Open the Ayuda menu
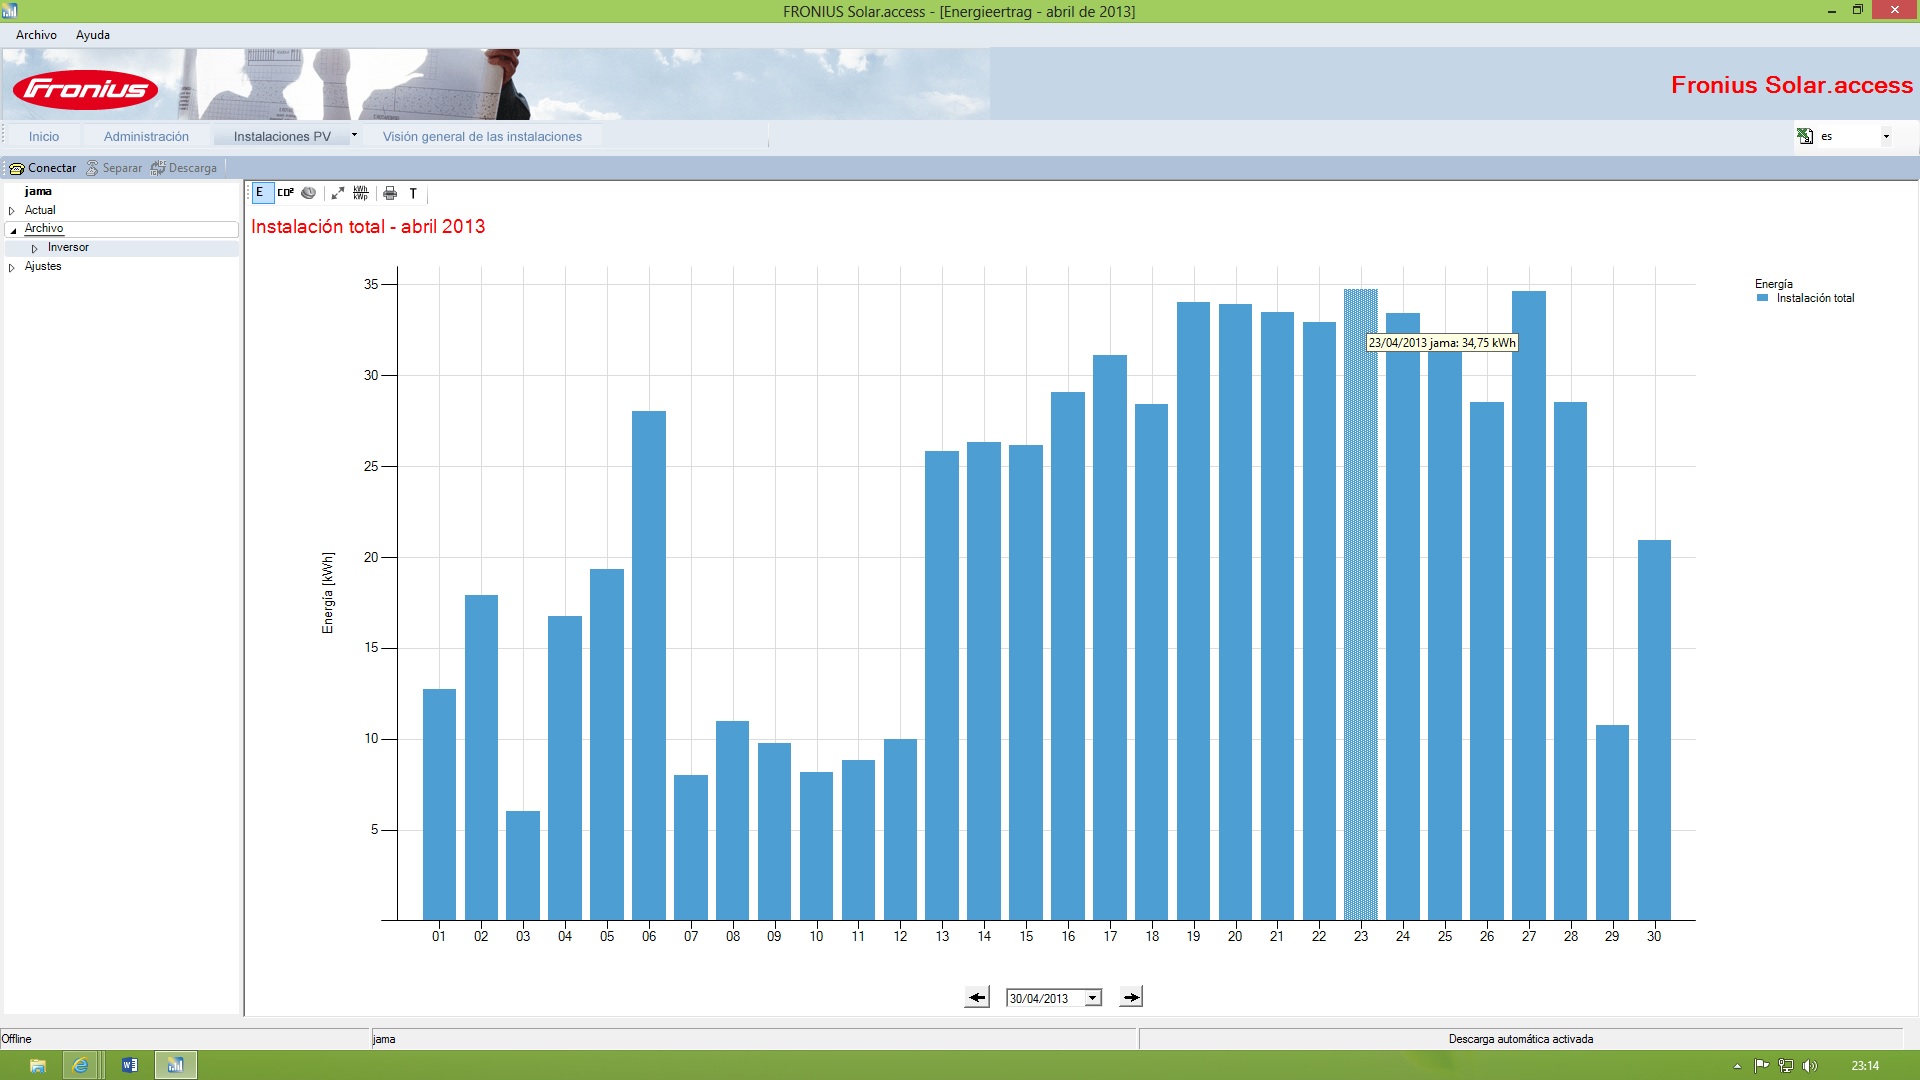 click(93, 35)
